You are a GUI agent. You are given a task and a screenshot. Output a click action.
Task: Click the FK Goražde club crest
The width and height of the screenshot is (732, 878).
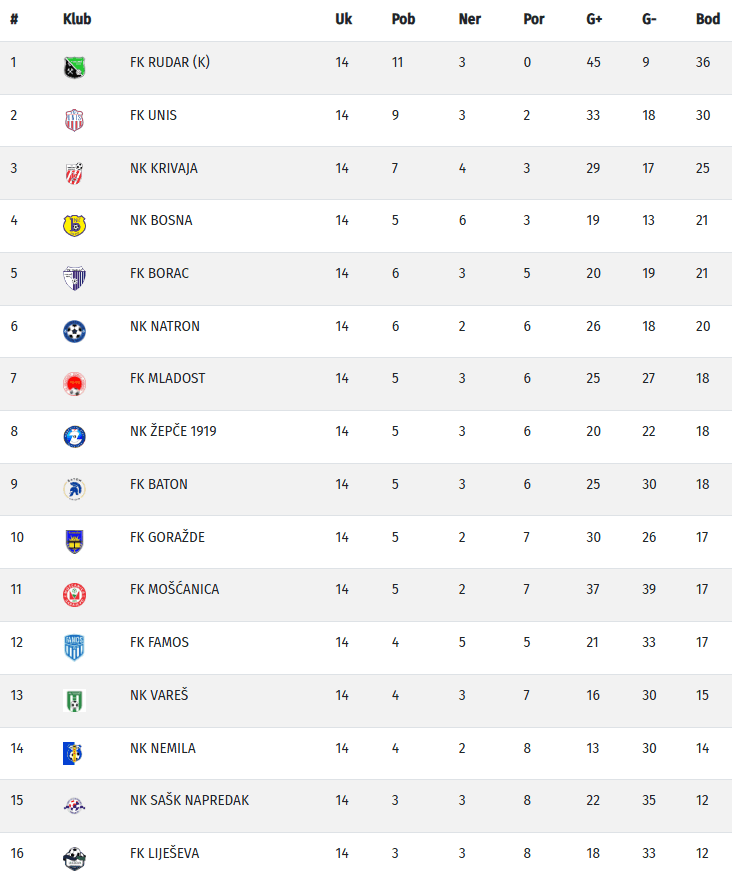click(75, 542)
